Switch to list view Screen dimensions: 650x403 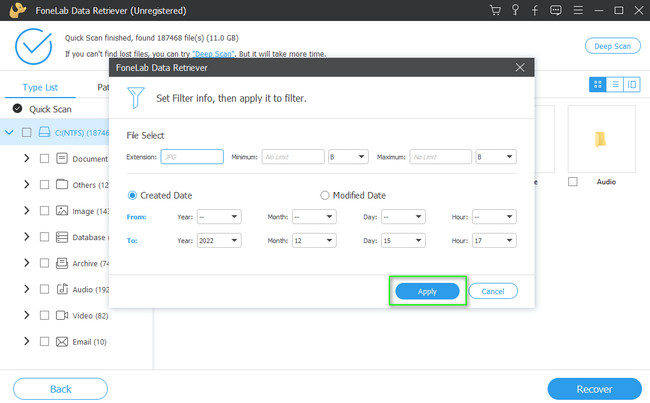pyautogui.click(x=615, y=85)
